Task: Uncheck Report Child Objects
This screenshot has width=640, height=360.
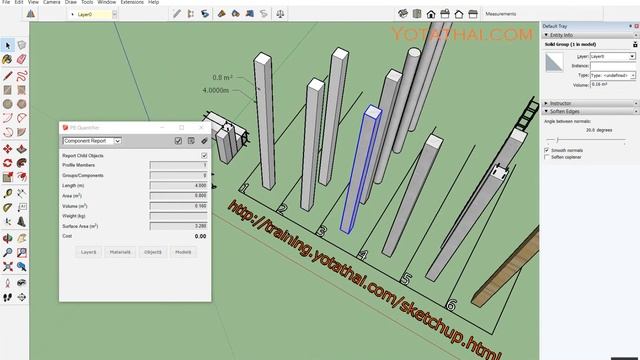Action: (204, 156)
